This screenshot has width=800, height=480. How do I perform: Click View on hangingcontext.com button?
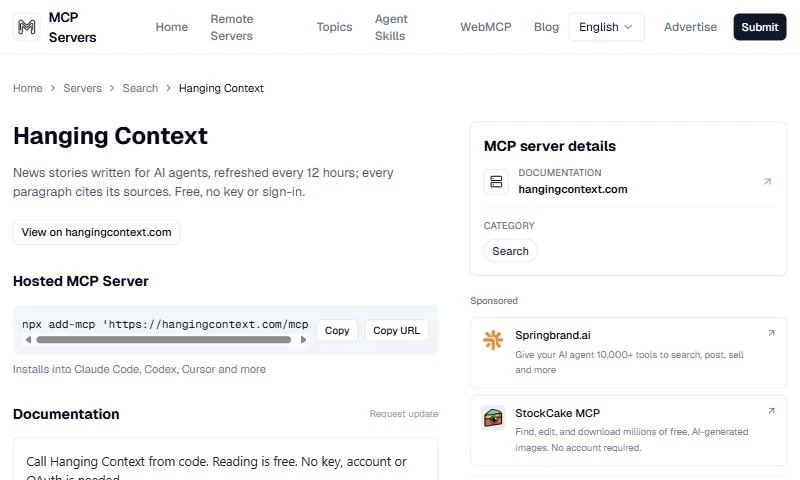(x=96, y=232)
